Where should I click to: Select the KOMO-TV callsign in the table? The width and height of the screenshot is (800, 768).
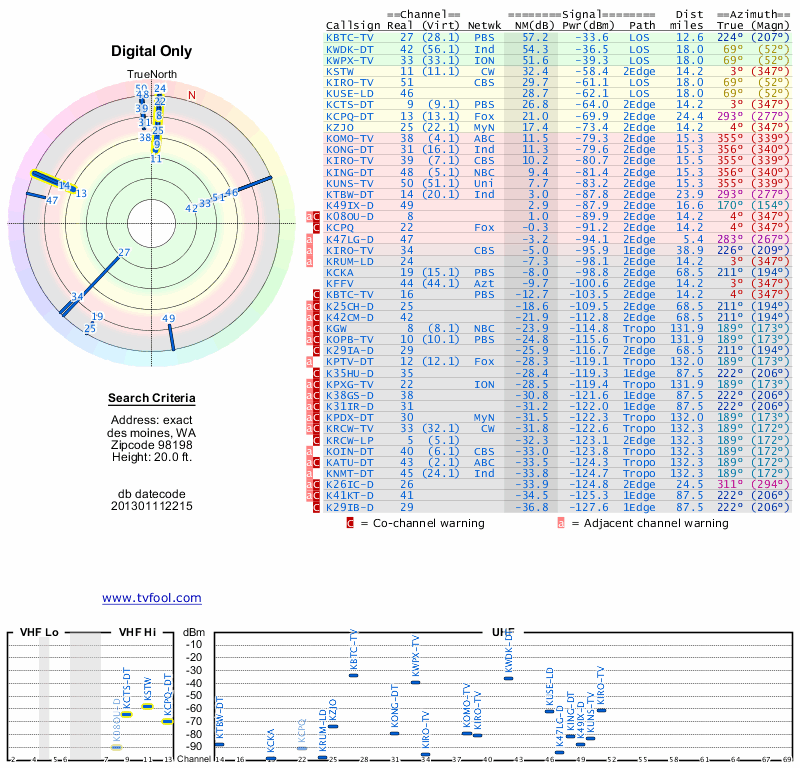[x=350, y=138]
